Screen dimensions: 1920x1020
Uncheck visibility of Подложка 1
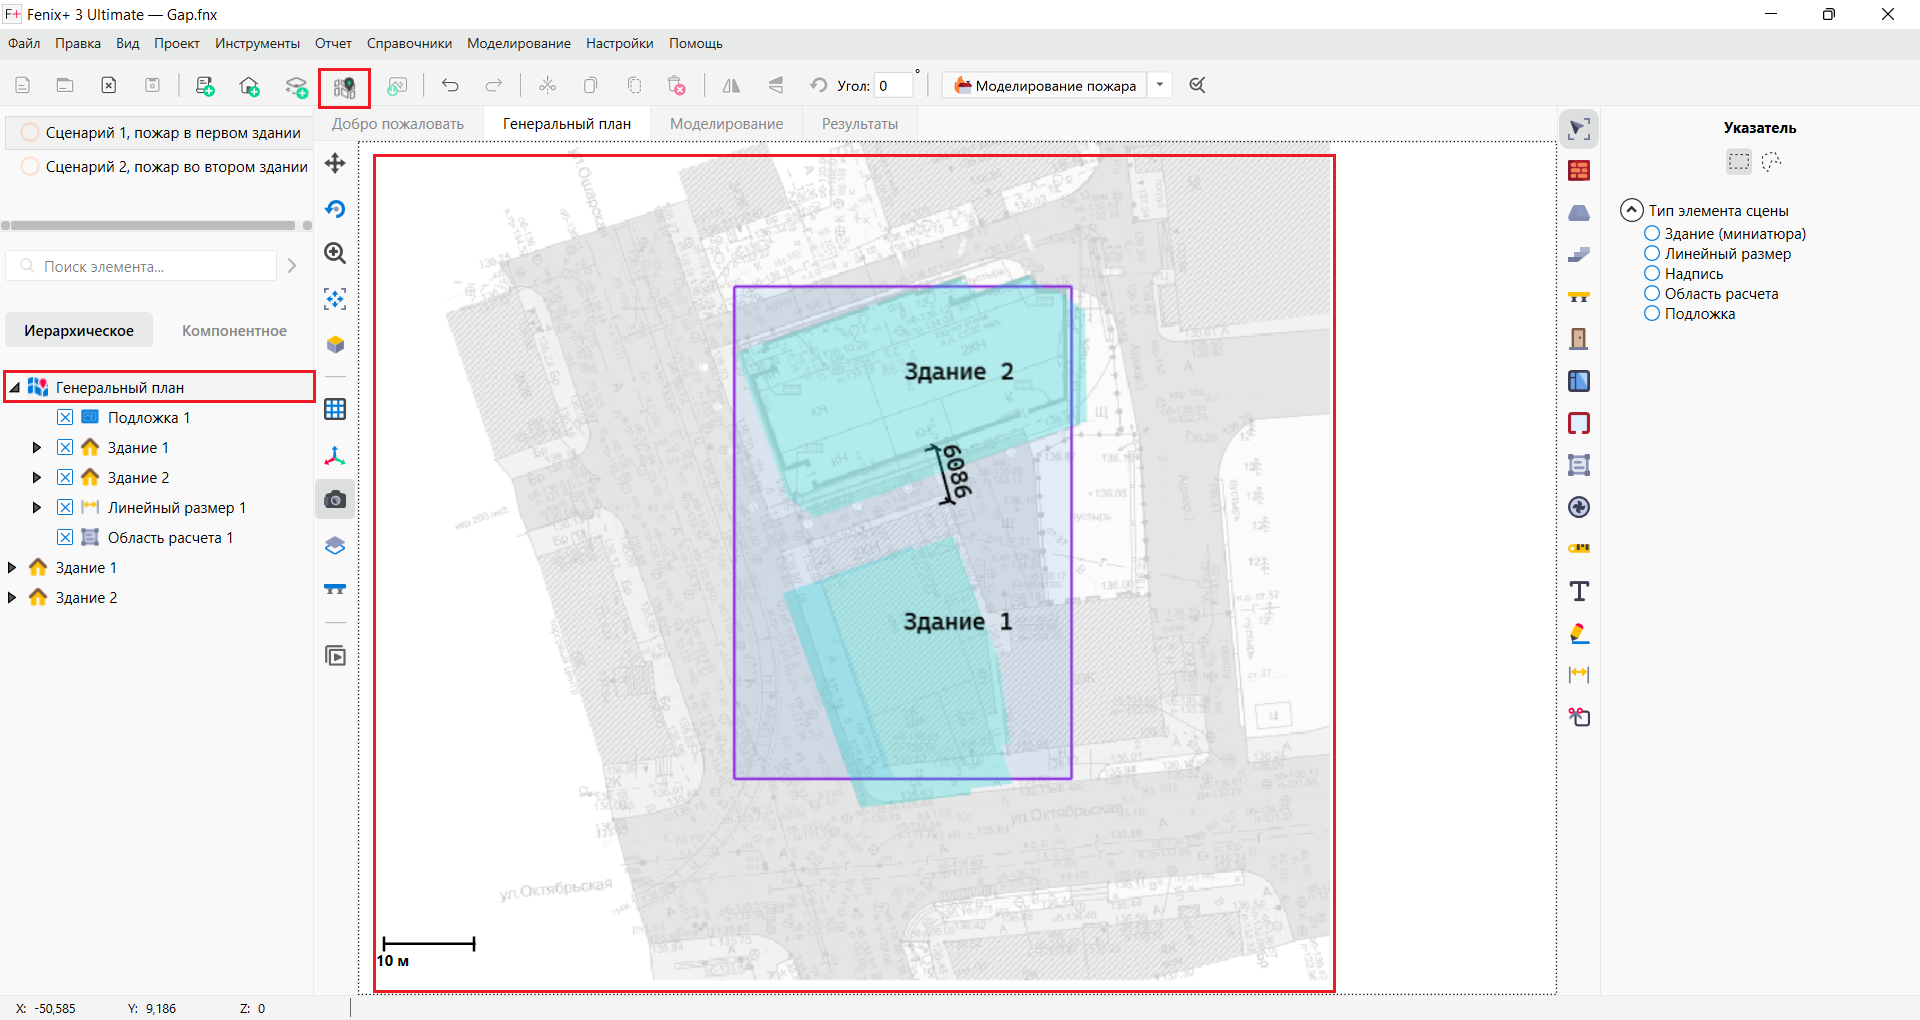(65, 418)
